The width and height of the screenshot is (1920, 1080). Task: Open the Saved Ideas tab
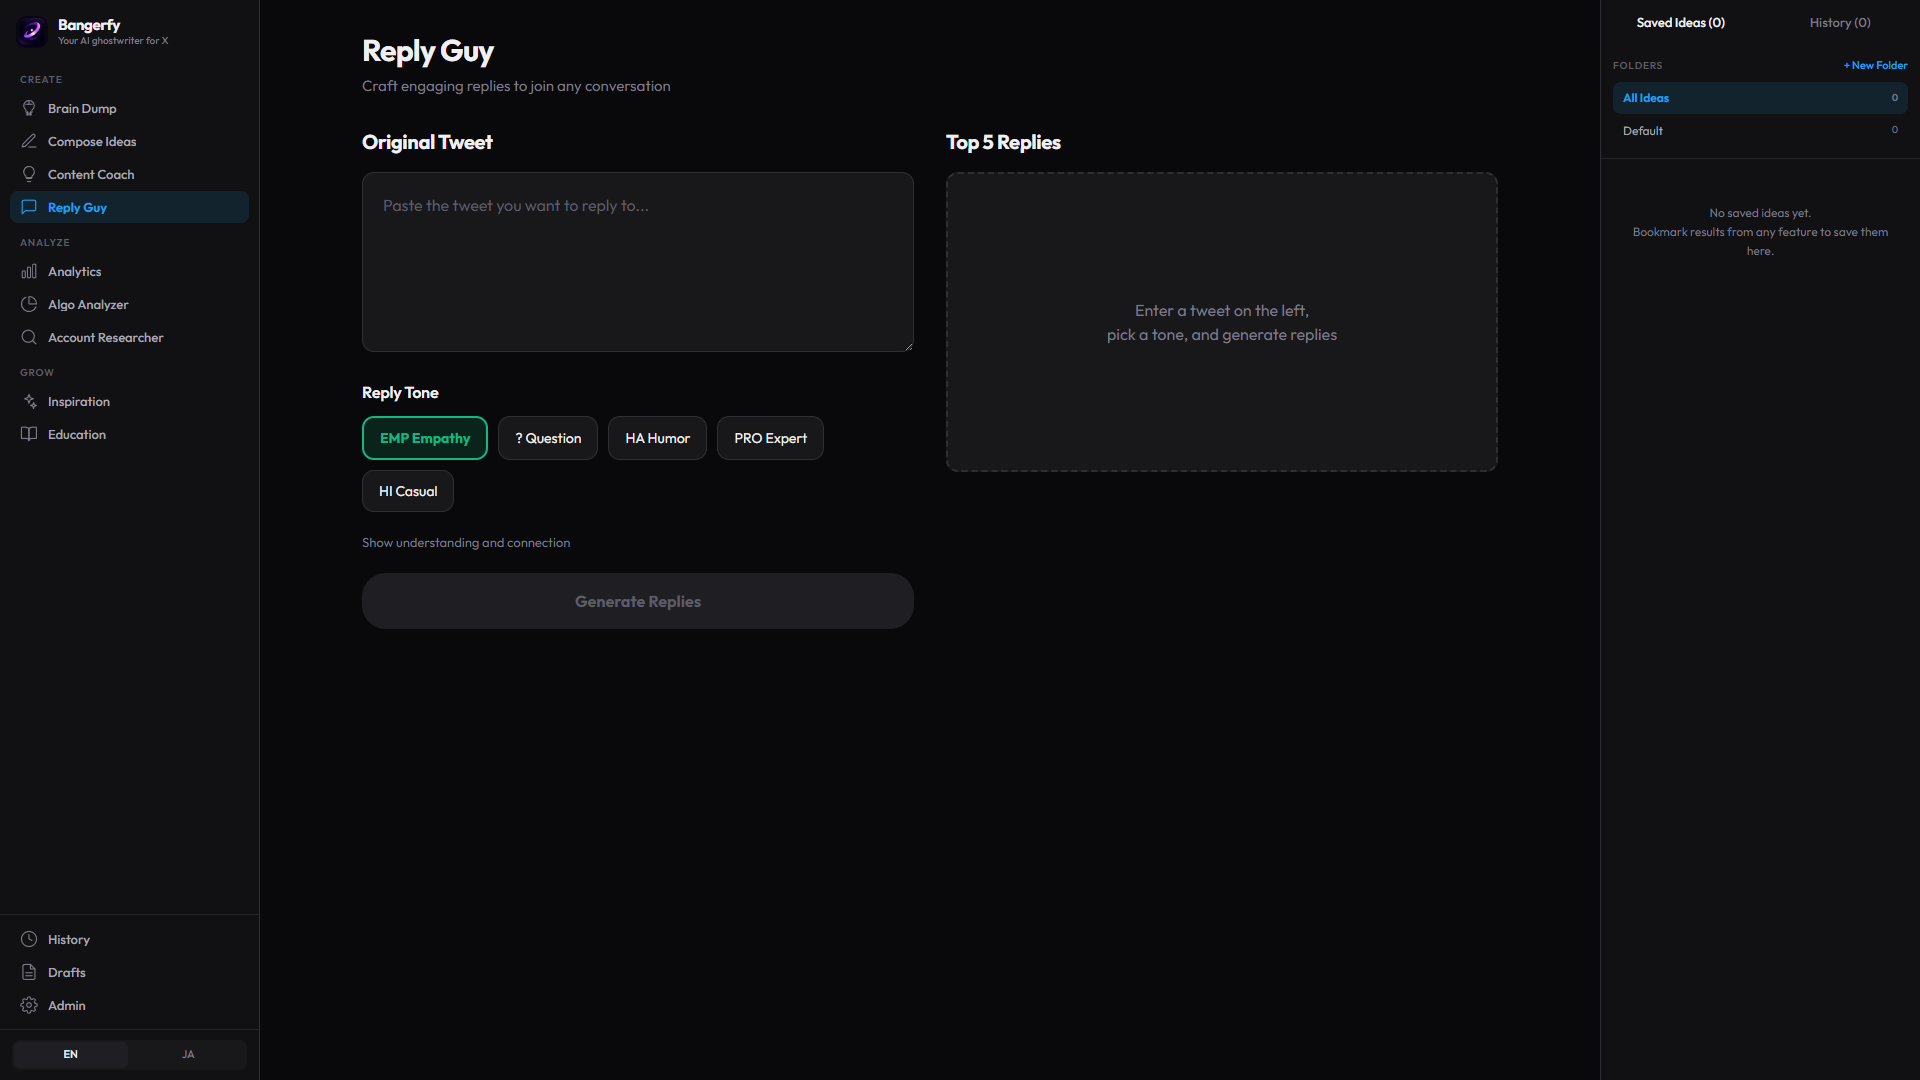coord(1680,22)
